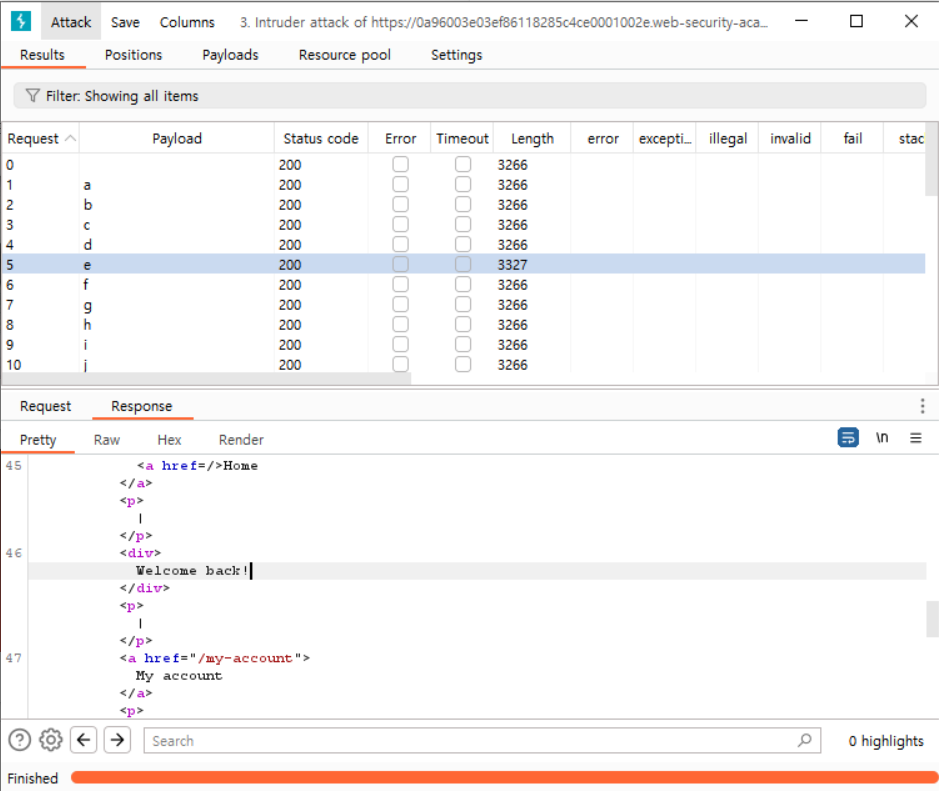Screen dimensions: 939x791
Task: Switch to the Payloads tab
Action: pyautogui.click(x=231, y=55)
